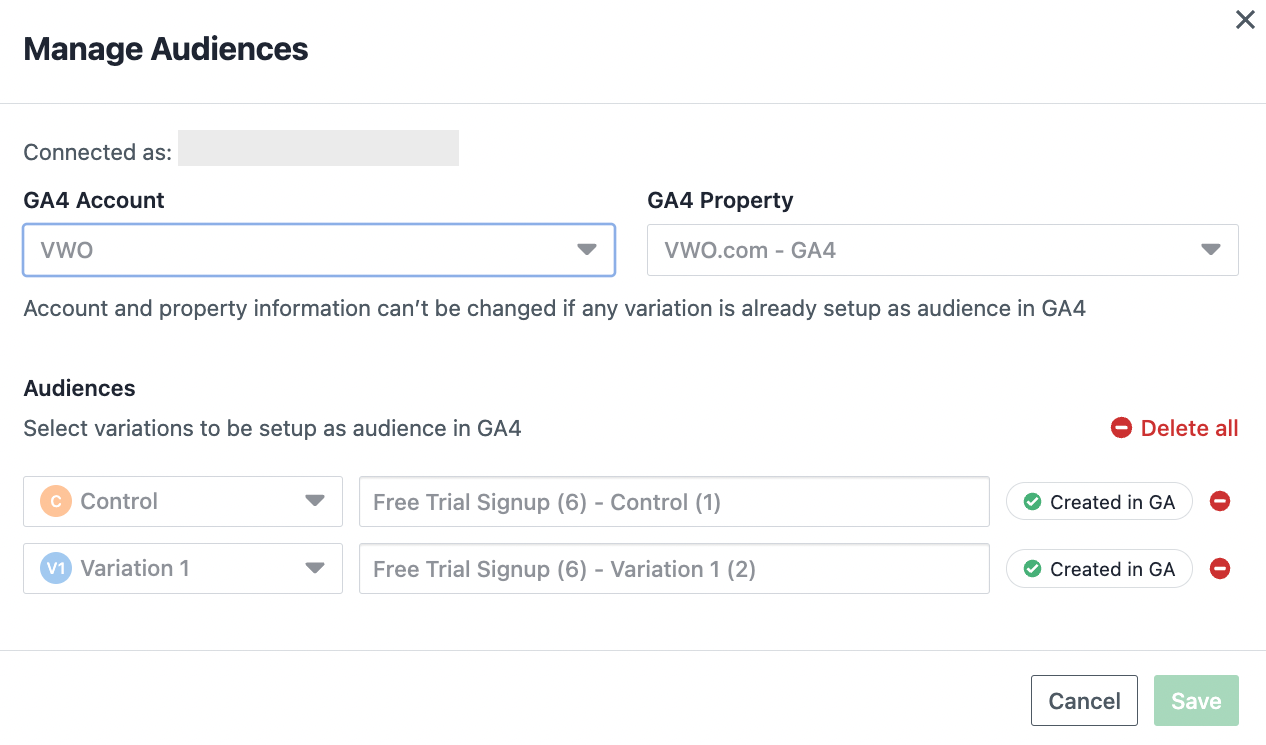The height and width of the screenshot is (745, 1266).
Task: Click green checkmark in Control's Created in GA
Action: (x=1033, y=502)
